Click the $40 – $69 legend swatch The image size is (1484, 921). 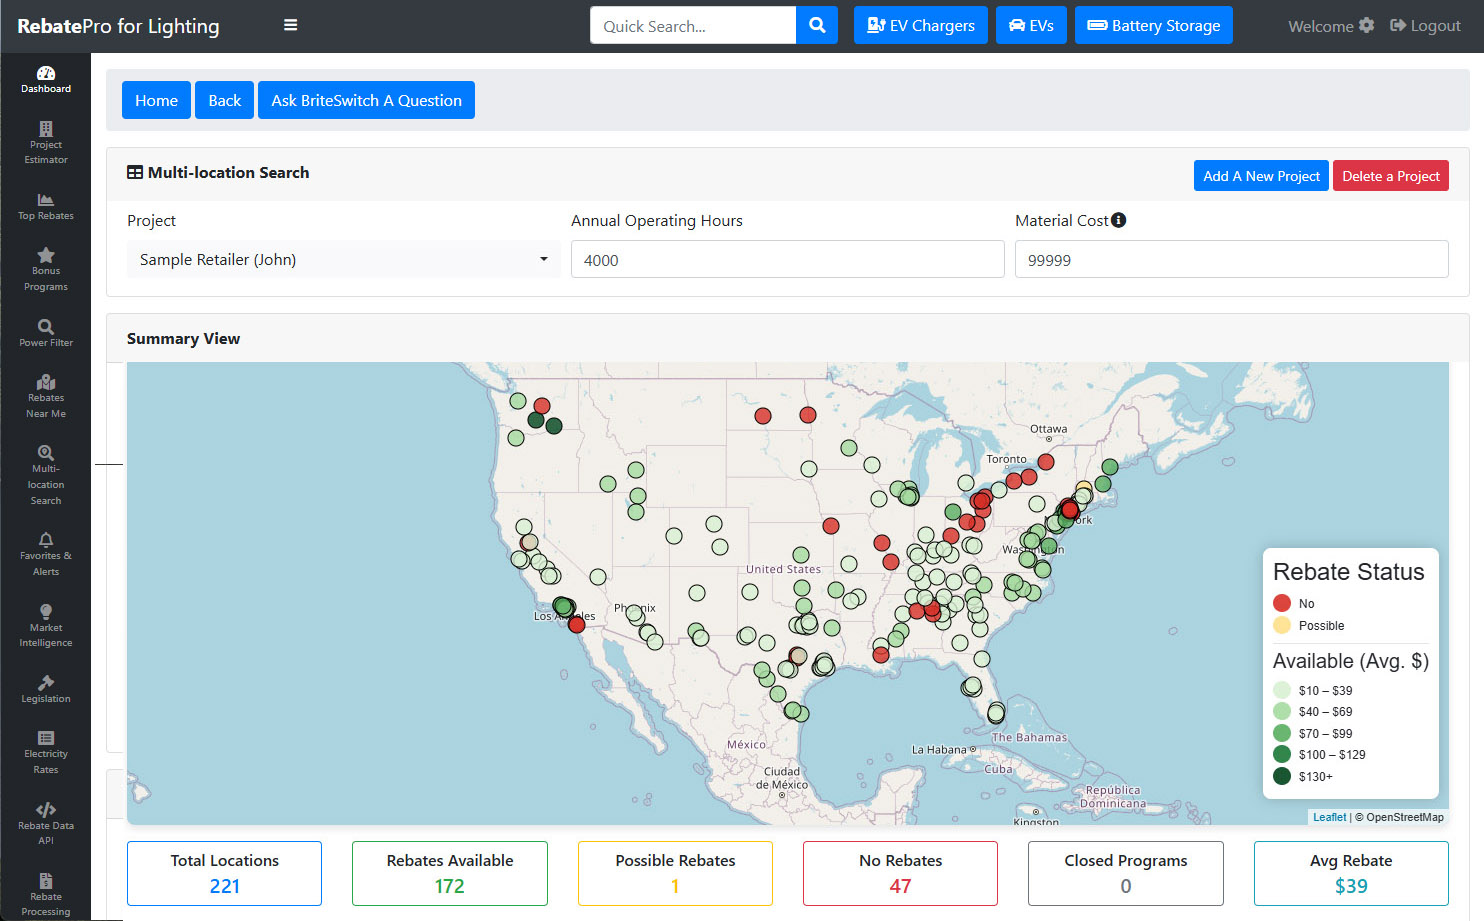click(1282, 711)
